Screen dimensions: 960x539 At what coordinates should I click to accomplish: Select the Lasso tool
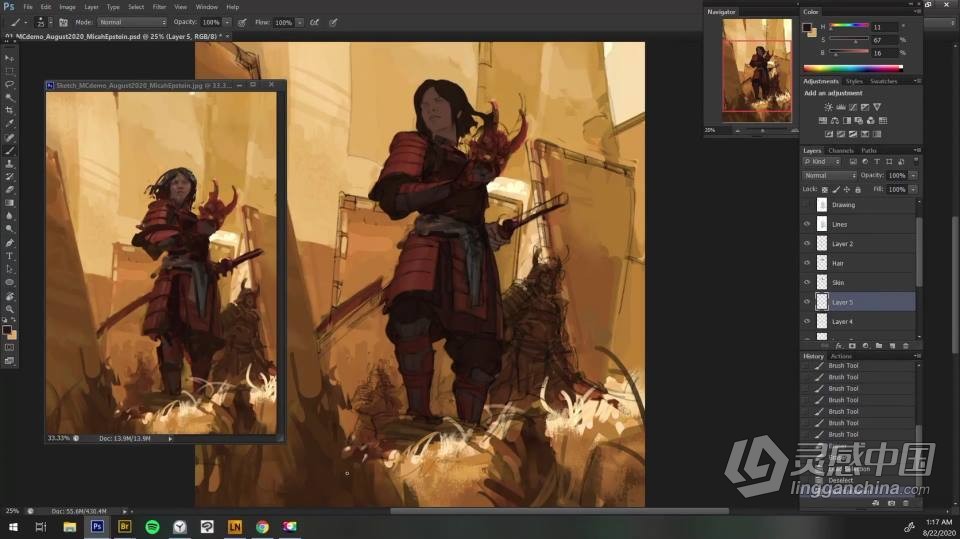[9, 84]
